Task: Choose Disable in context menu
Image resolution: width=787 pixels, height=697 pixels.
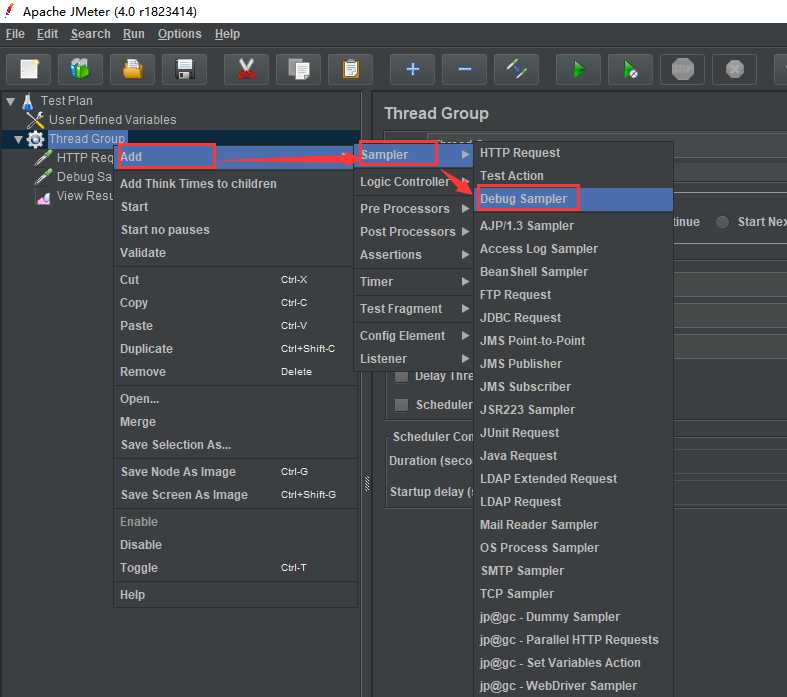Action: [x=235, y=544]
